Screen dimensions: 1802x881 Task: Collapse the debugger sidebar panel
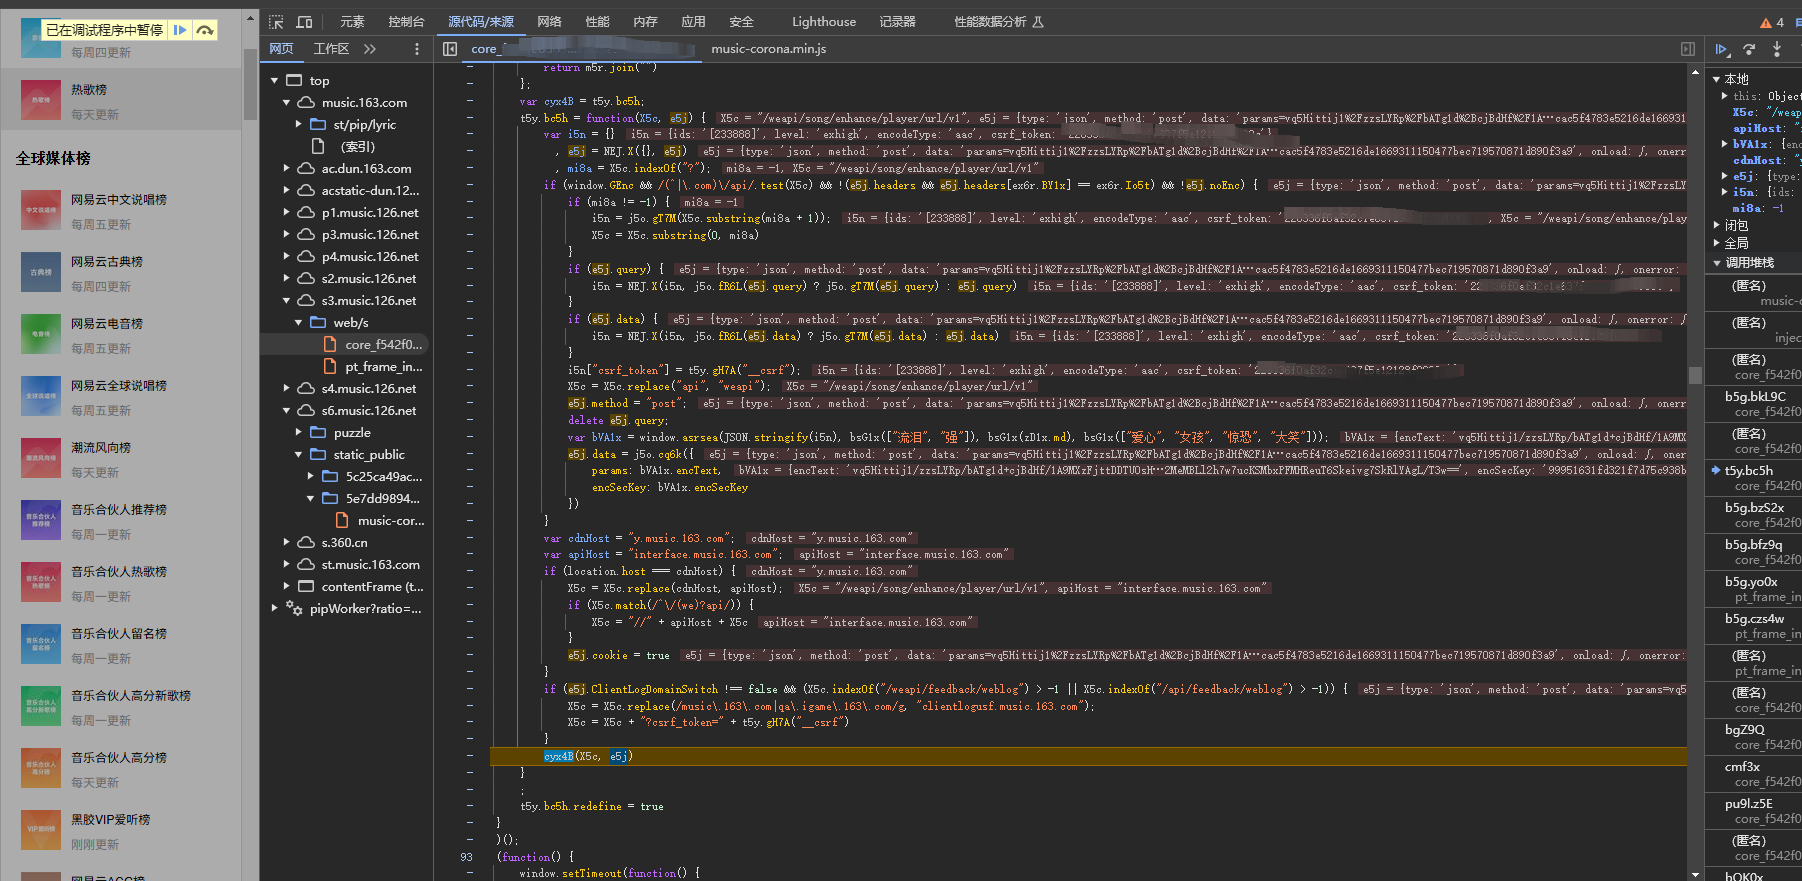pos(1688,49)
